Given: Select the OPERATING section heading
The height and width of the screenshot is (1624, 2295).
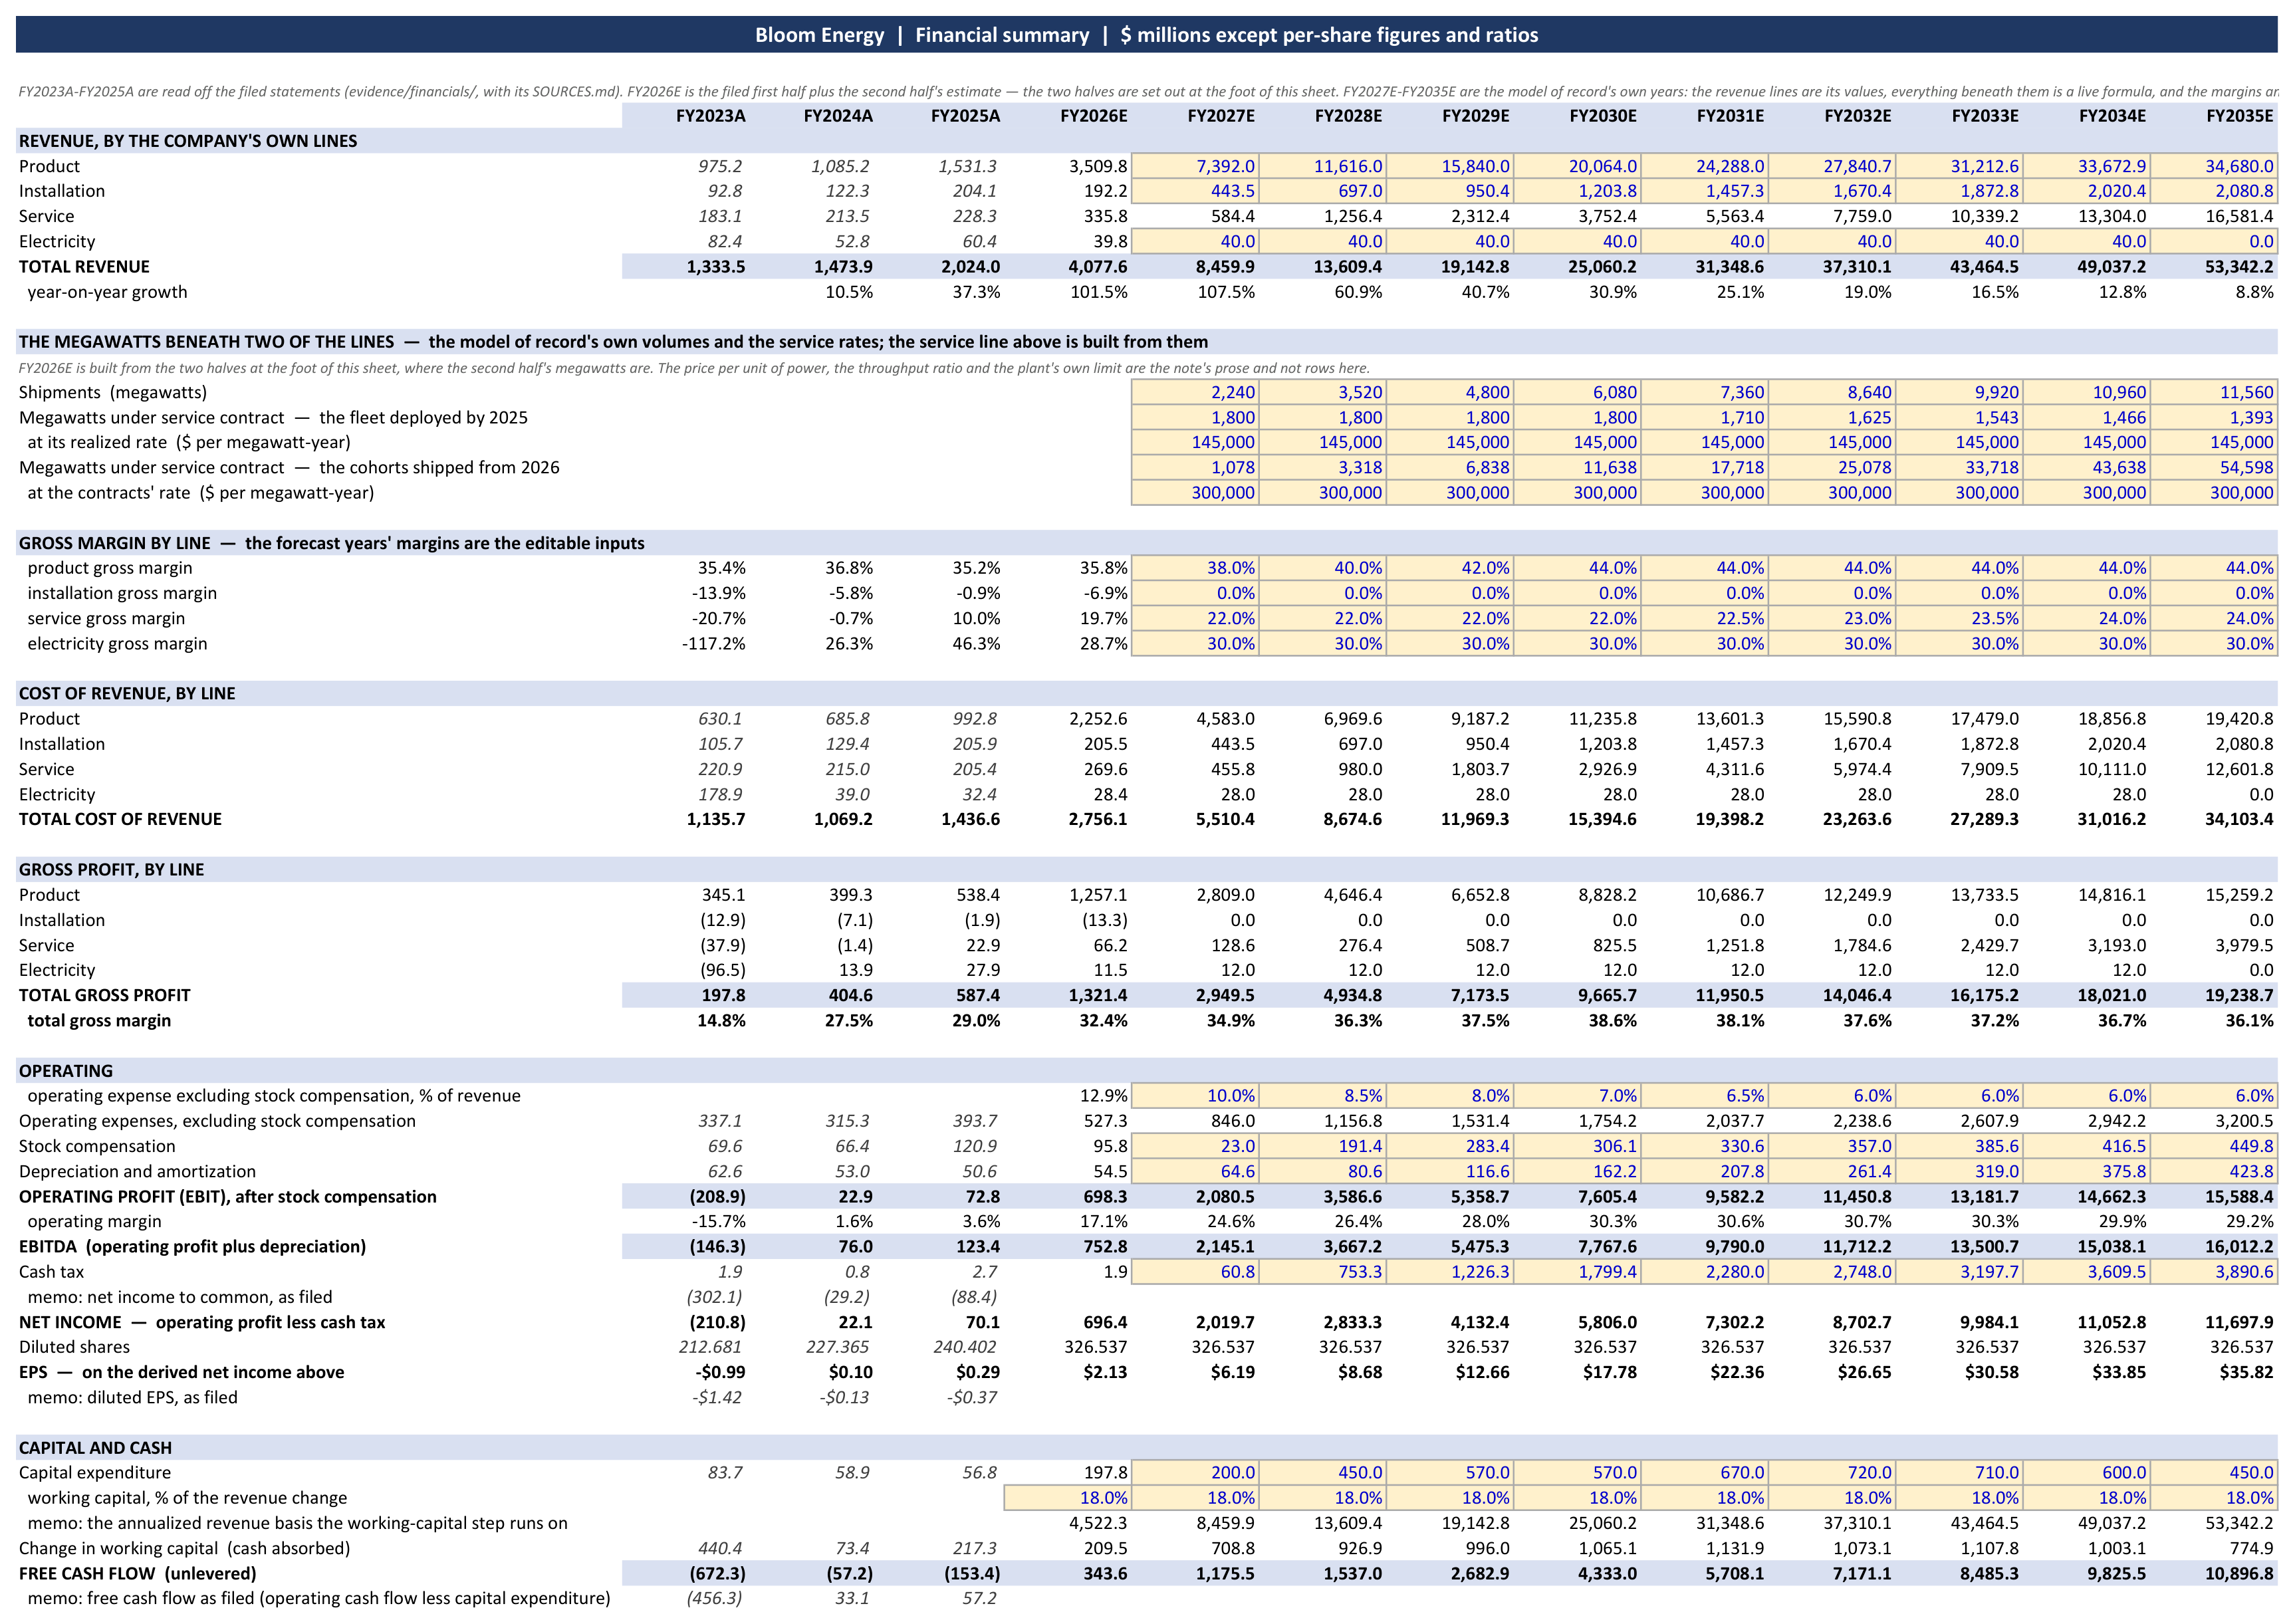Looking at the screenshot, I should click(x=66, y=1071).
